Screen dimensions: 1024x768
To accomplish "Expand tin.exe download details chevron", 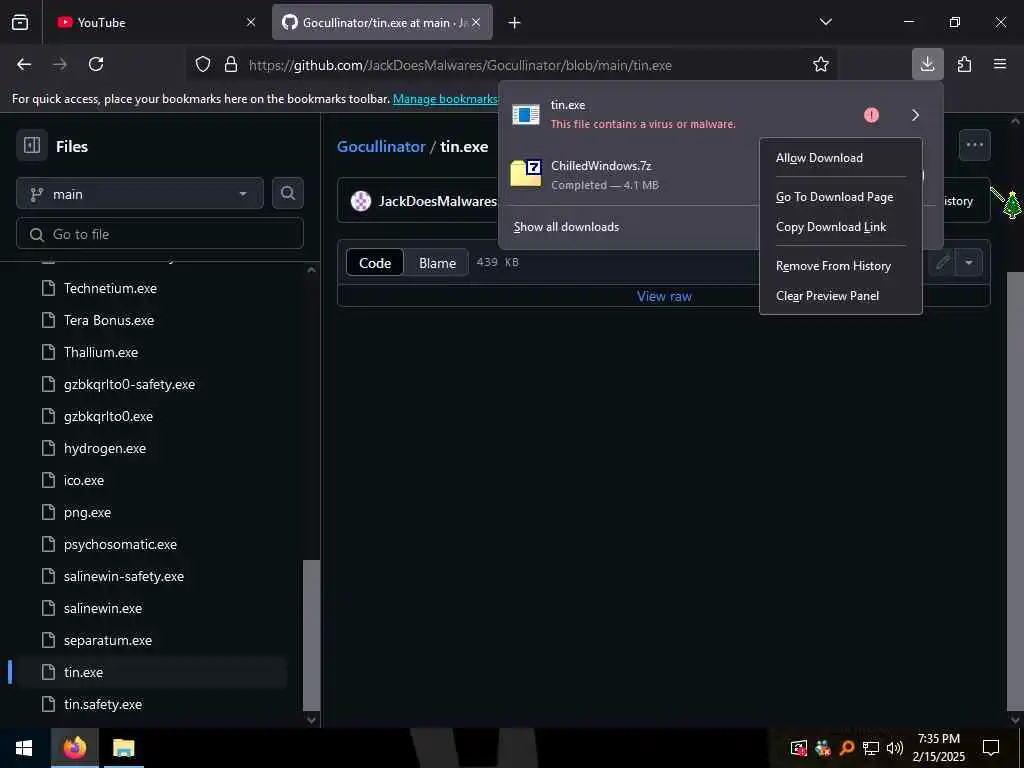I will point(916,115).
